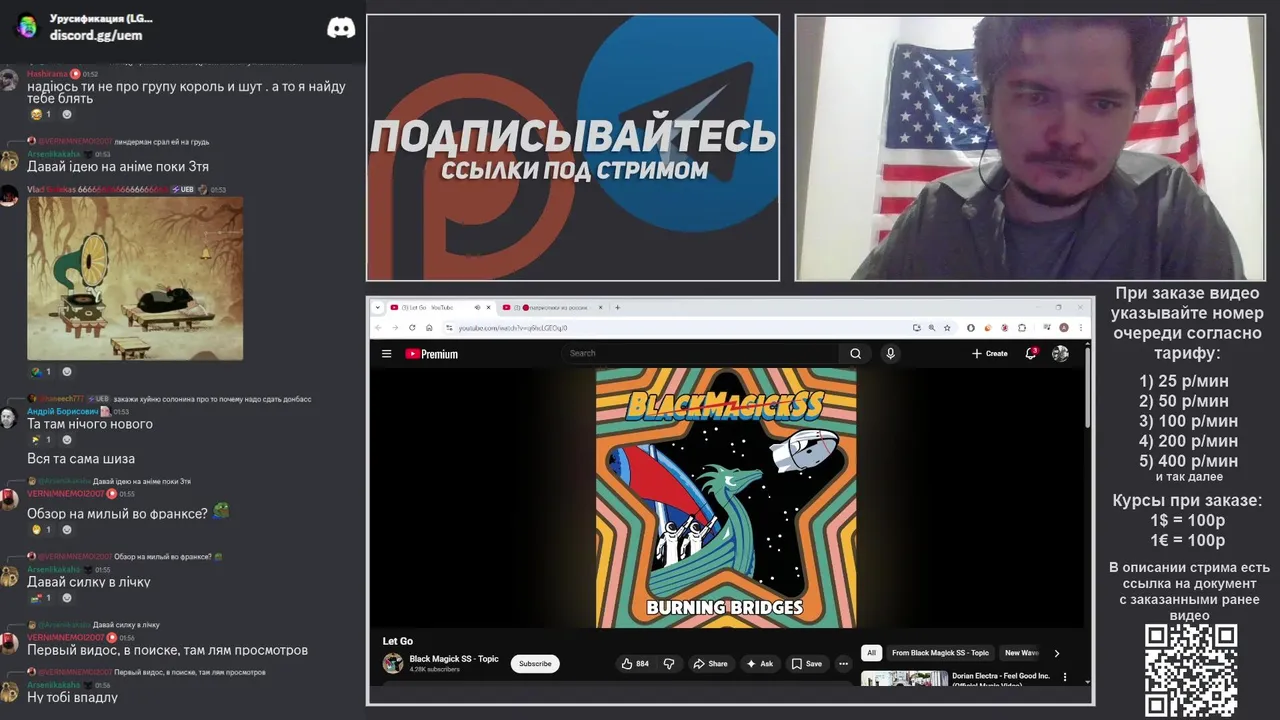
Task: Open the YouTube account avatar menu
Action: [x=1060, y=353]
